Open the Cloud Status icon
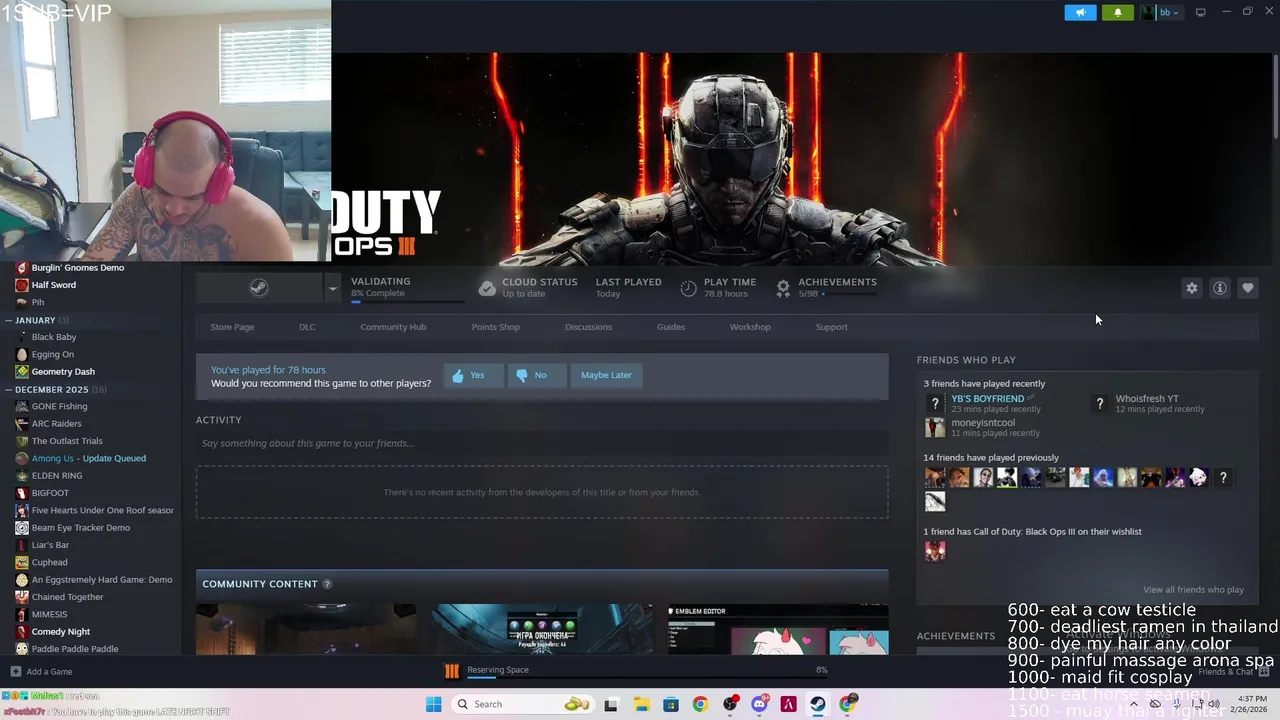 [487, 288]
